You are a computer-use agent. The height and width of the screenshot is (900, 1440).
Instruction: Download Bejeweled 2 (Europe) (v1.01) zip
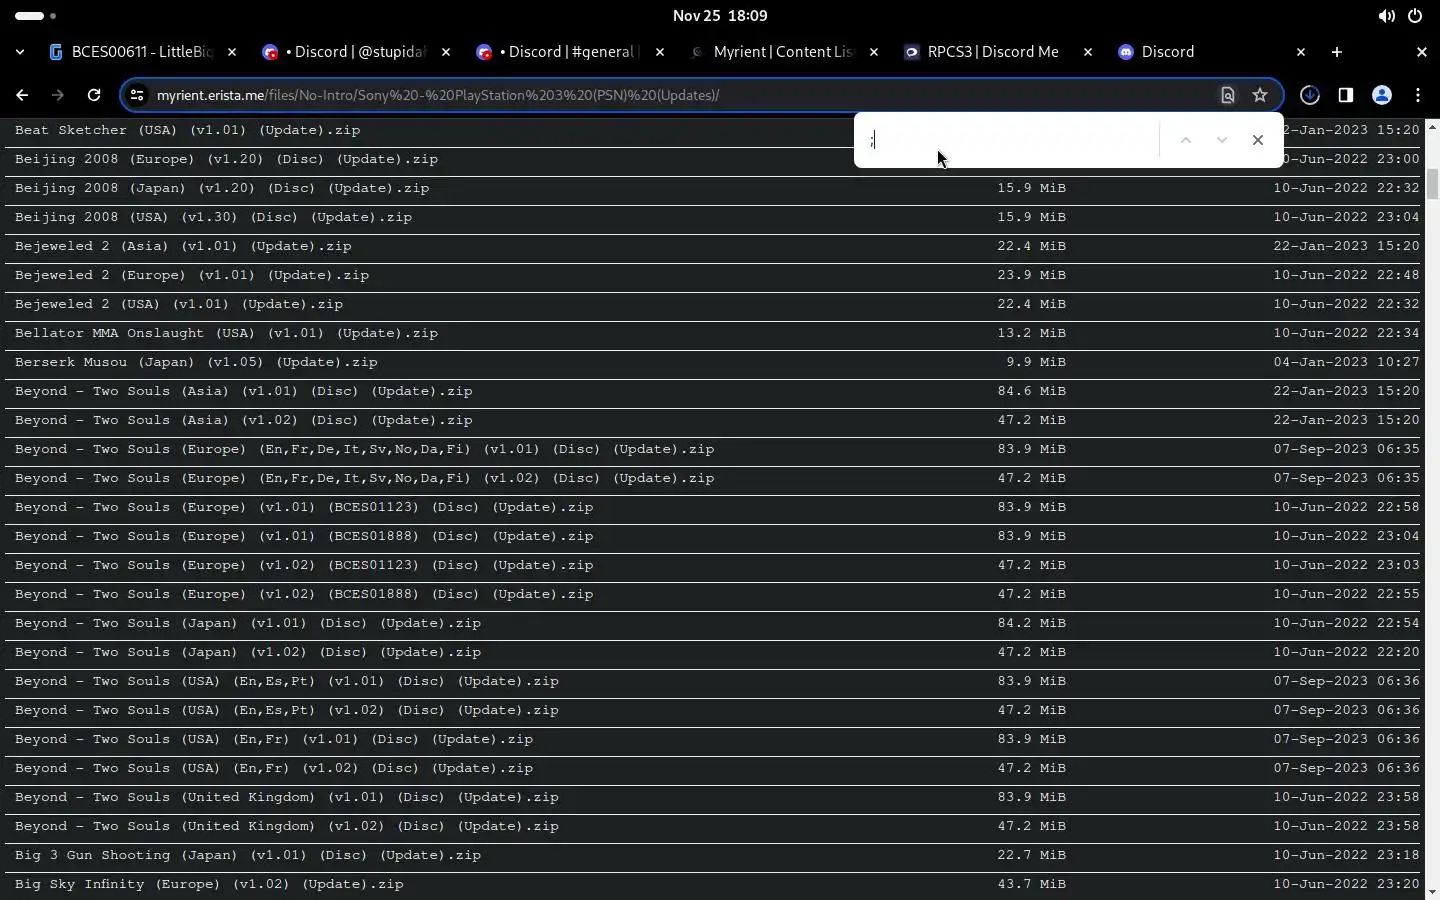(192, 275)
